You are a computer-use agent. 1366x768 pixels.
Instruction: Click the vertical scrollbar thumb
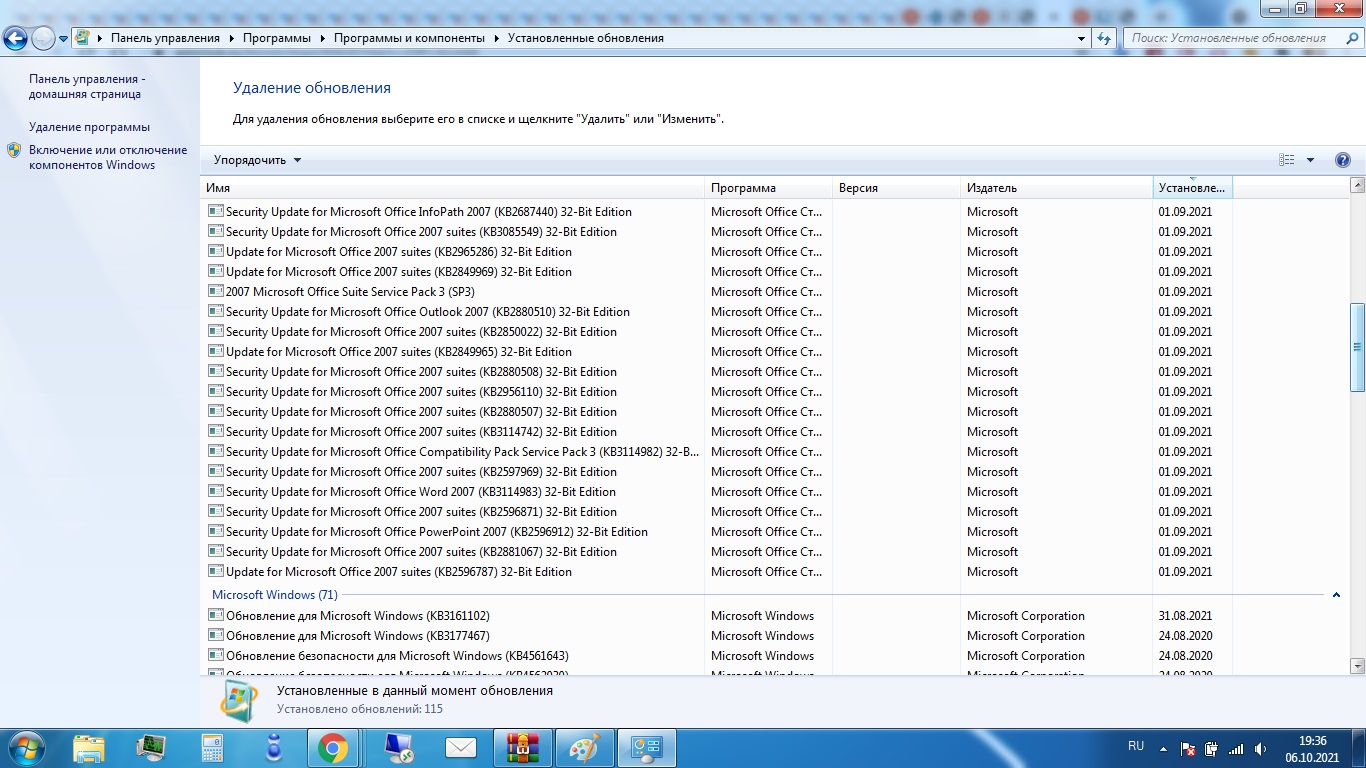1357,347
